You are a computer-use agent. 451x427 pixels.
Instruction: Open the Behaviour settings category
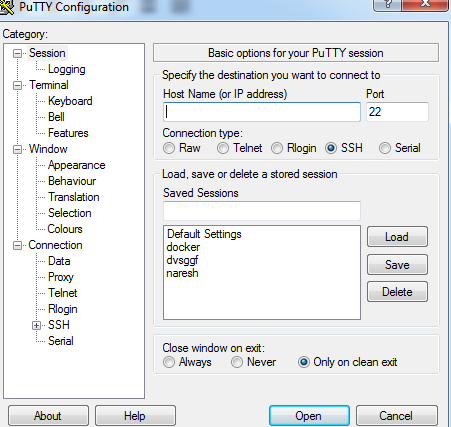(x=72, y=181)
